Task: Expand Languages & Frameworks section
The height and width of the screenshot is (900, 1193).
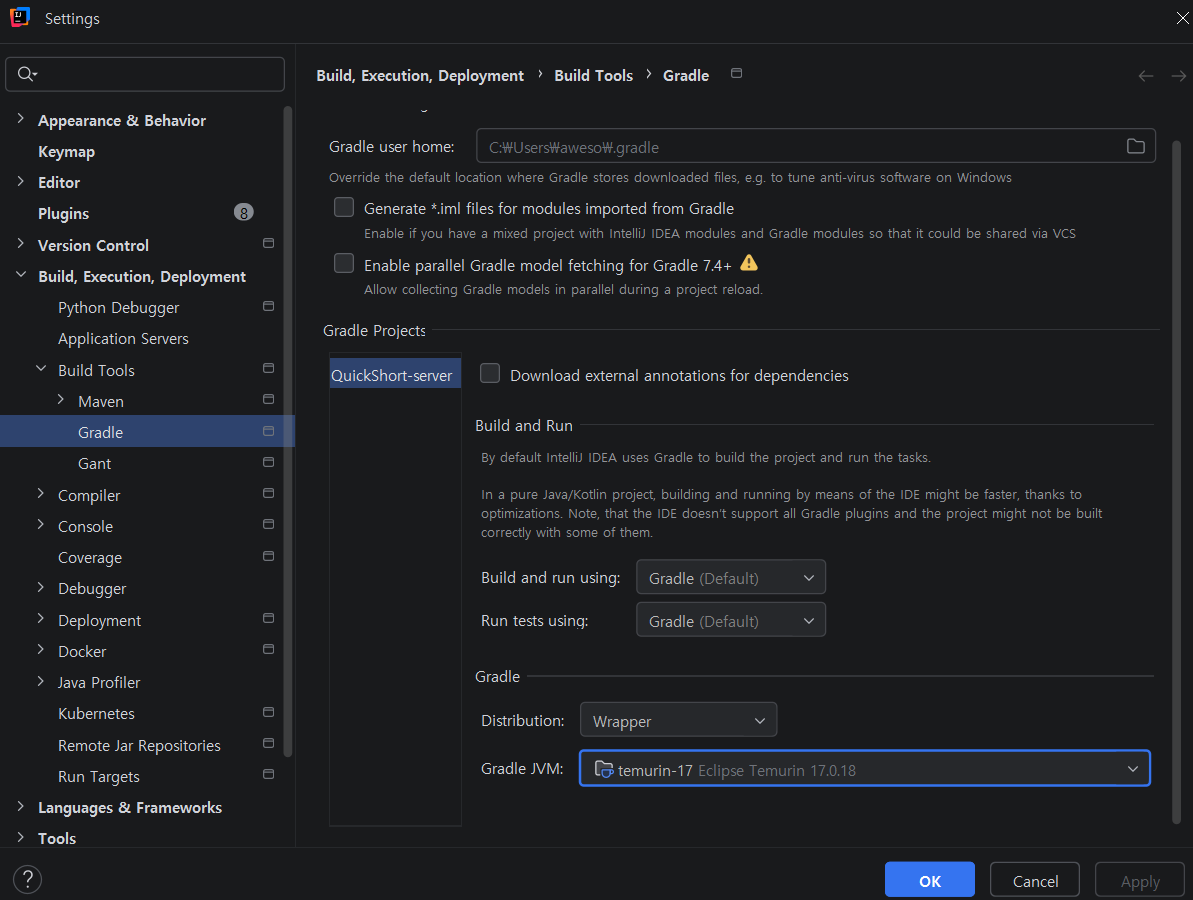Action: [21, 806]
